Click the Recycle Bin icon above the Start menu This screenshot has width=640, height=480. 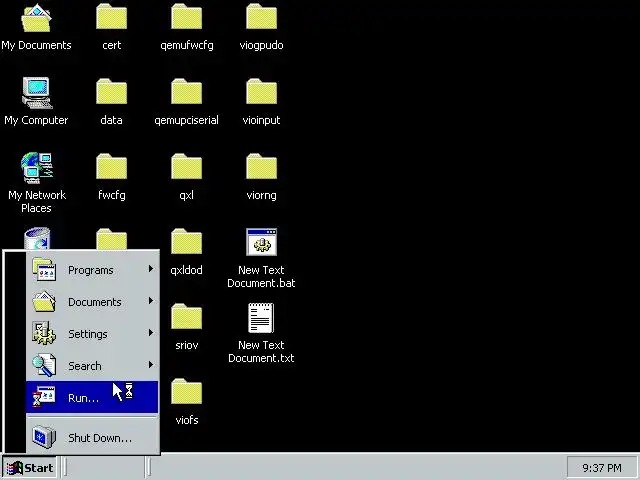click(x=37, y=238)
